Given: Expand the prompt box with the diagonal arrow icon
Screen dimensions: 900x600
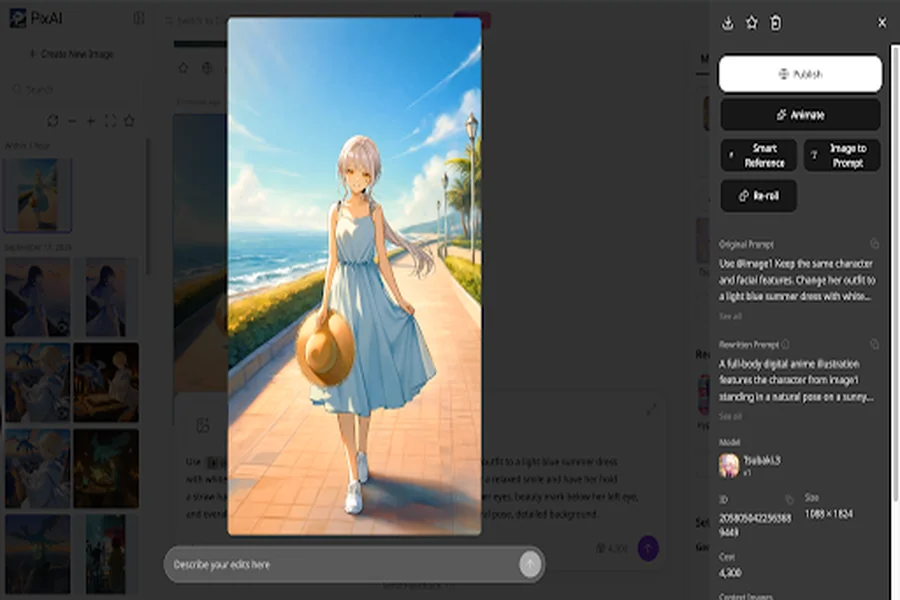Looking at the screenshot, I should [651, 409].
